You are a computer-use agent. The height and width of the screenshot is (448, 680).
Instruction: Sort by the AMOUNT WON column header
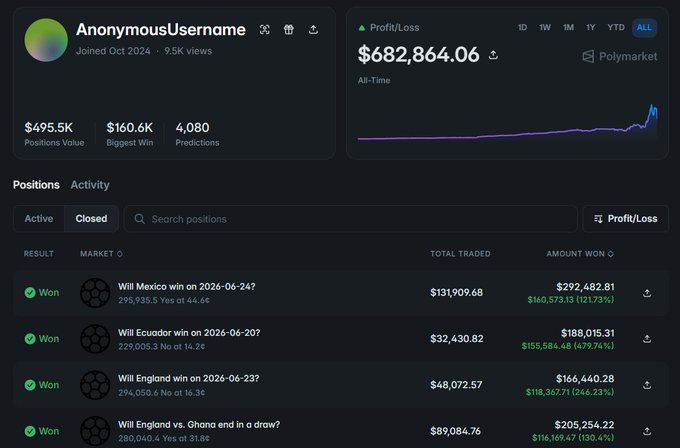point(580,254)
